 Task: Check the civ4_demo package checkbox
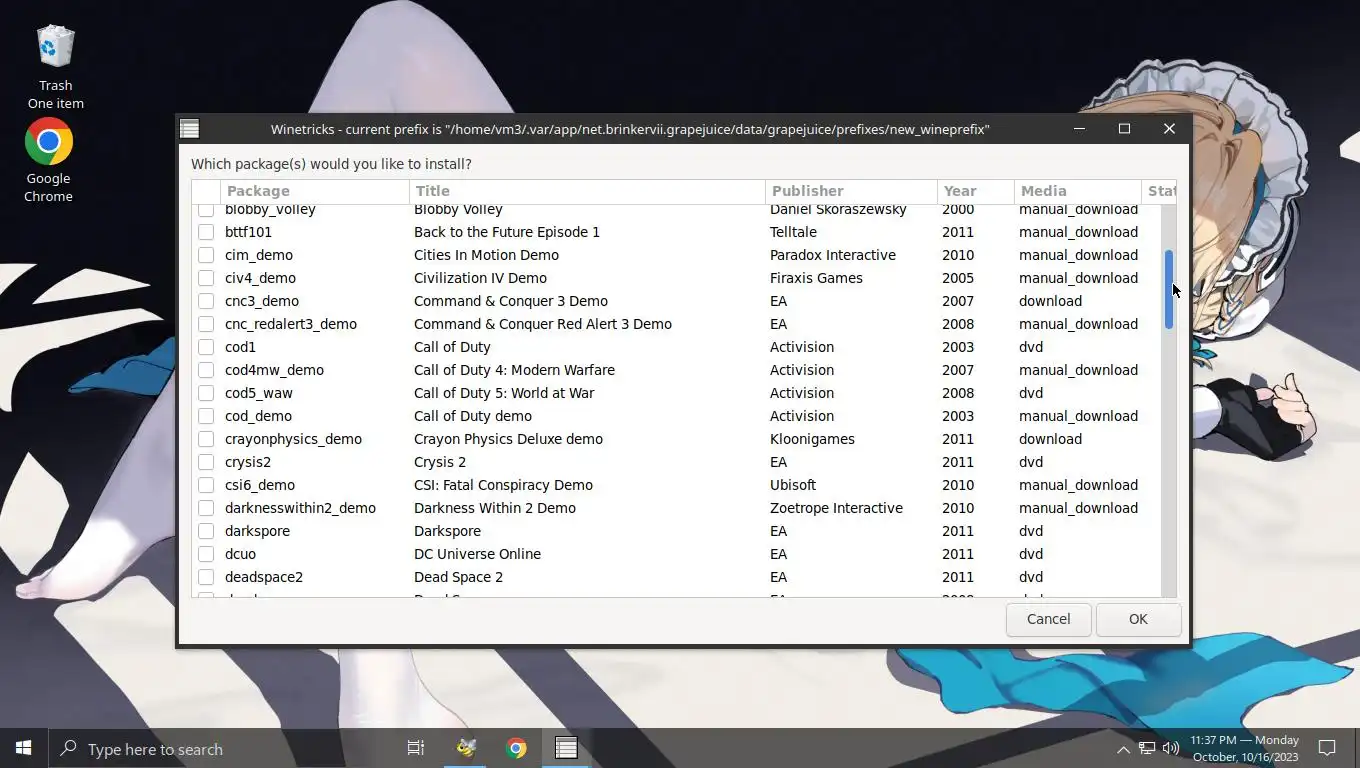point(206,278)
